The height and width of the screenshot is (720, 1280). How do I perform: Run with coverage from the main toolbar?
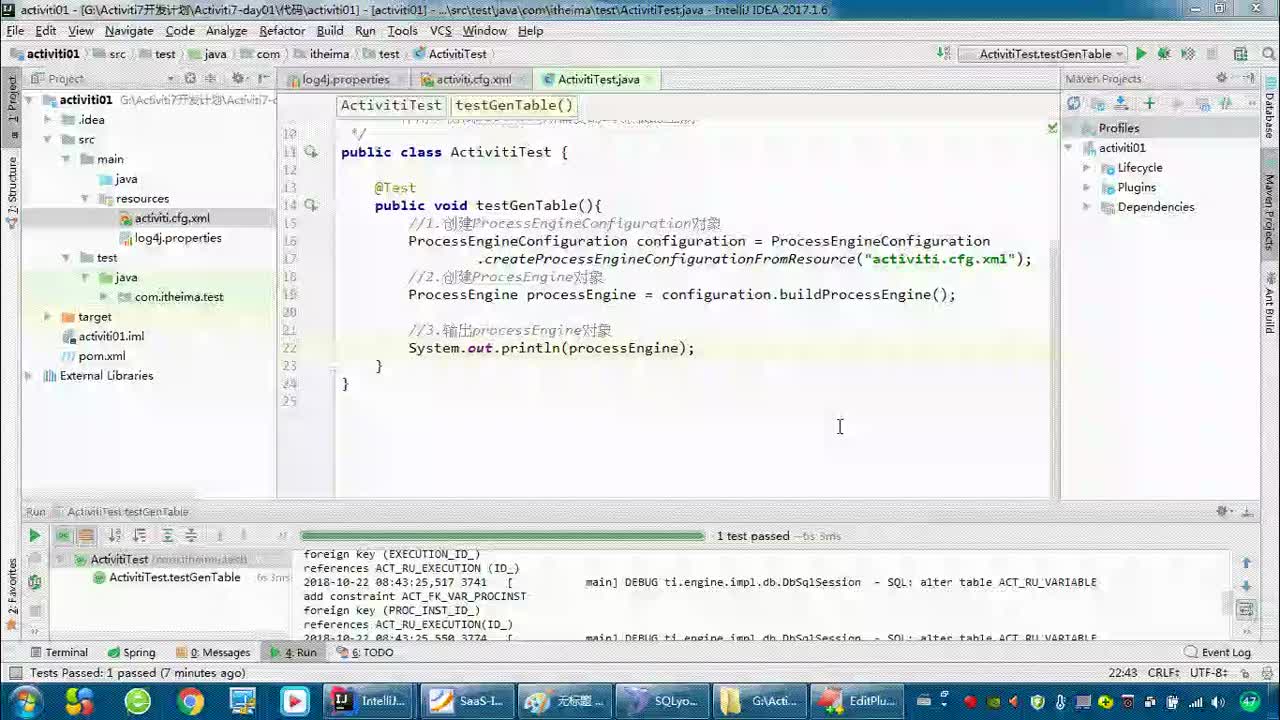[x=1187, y=54]
